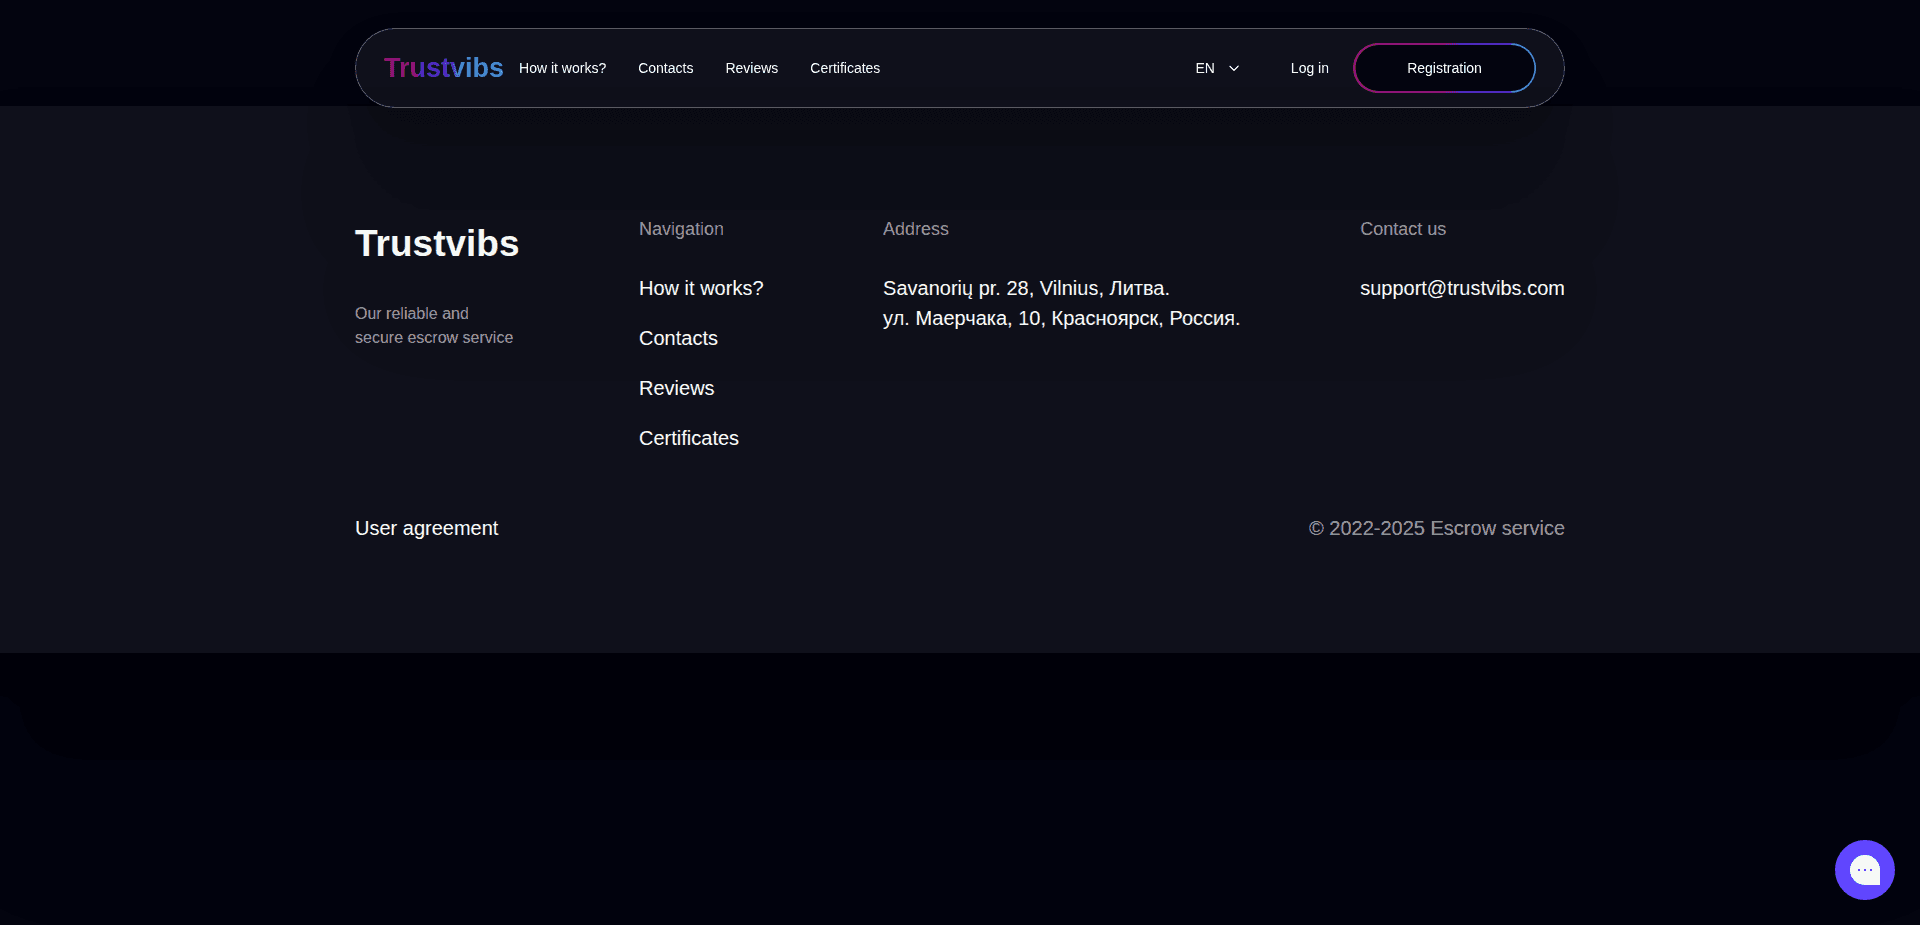This screenshot has width=1920, height=925.
Task: Click the Trustvibs wordmark in the footer
Action: pyautogui.click(x=436, y=243)
